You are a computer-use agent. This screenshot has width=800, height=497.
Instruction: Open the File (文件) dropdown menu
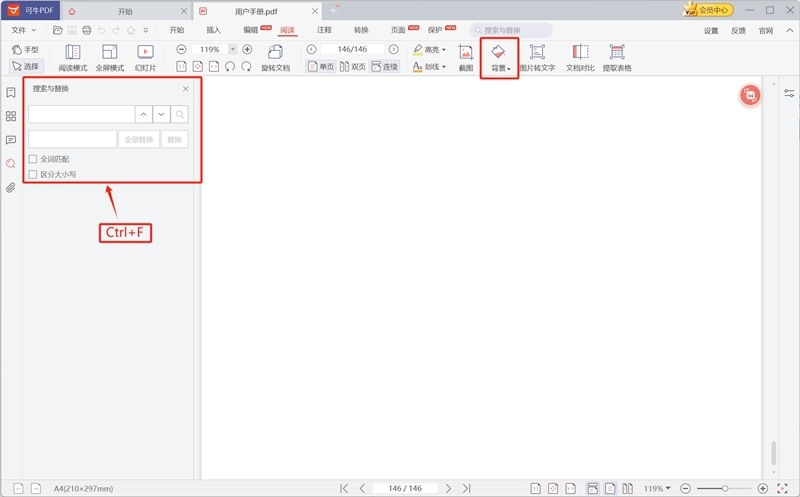(23, 31)
